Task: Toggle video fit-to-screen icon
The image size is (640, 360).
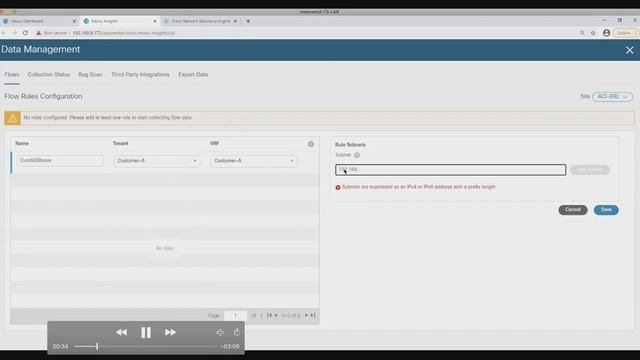Action: coord(220,333)
